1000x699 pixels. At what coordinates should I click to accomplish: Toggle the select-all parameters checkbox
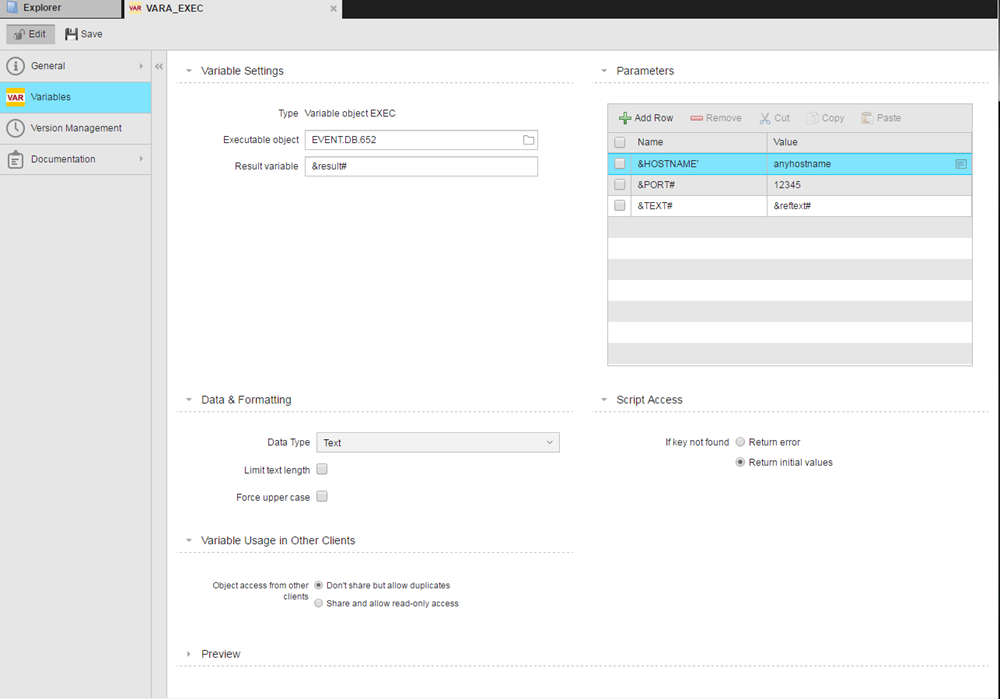[x=619, y=142]
